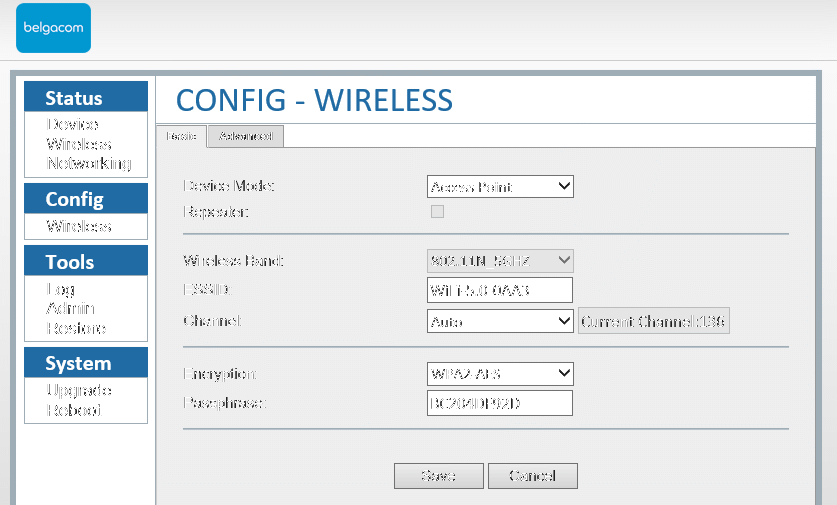Open the Device Mode dropdown
837x505 pixels.
pos(500,187)
